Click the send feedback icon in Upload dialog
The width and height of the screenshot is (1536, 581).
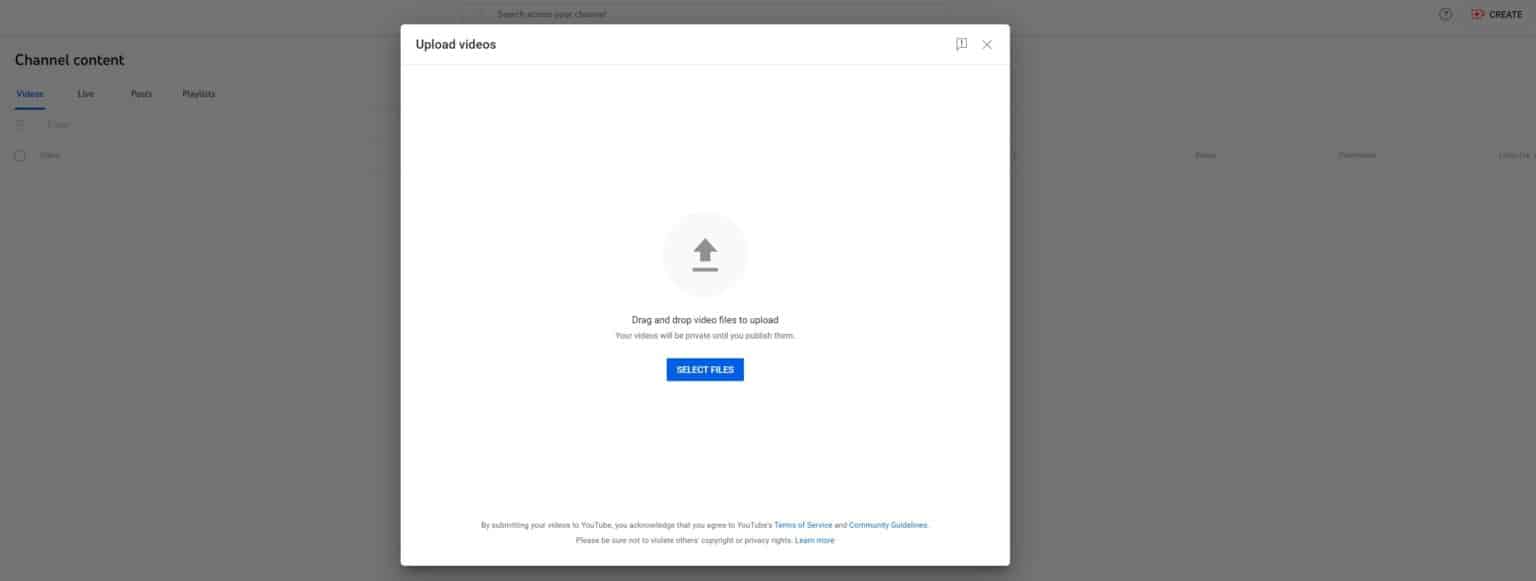961,45
